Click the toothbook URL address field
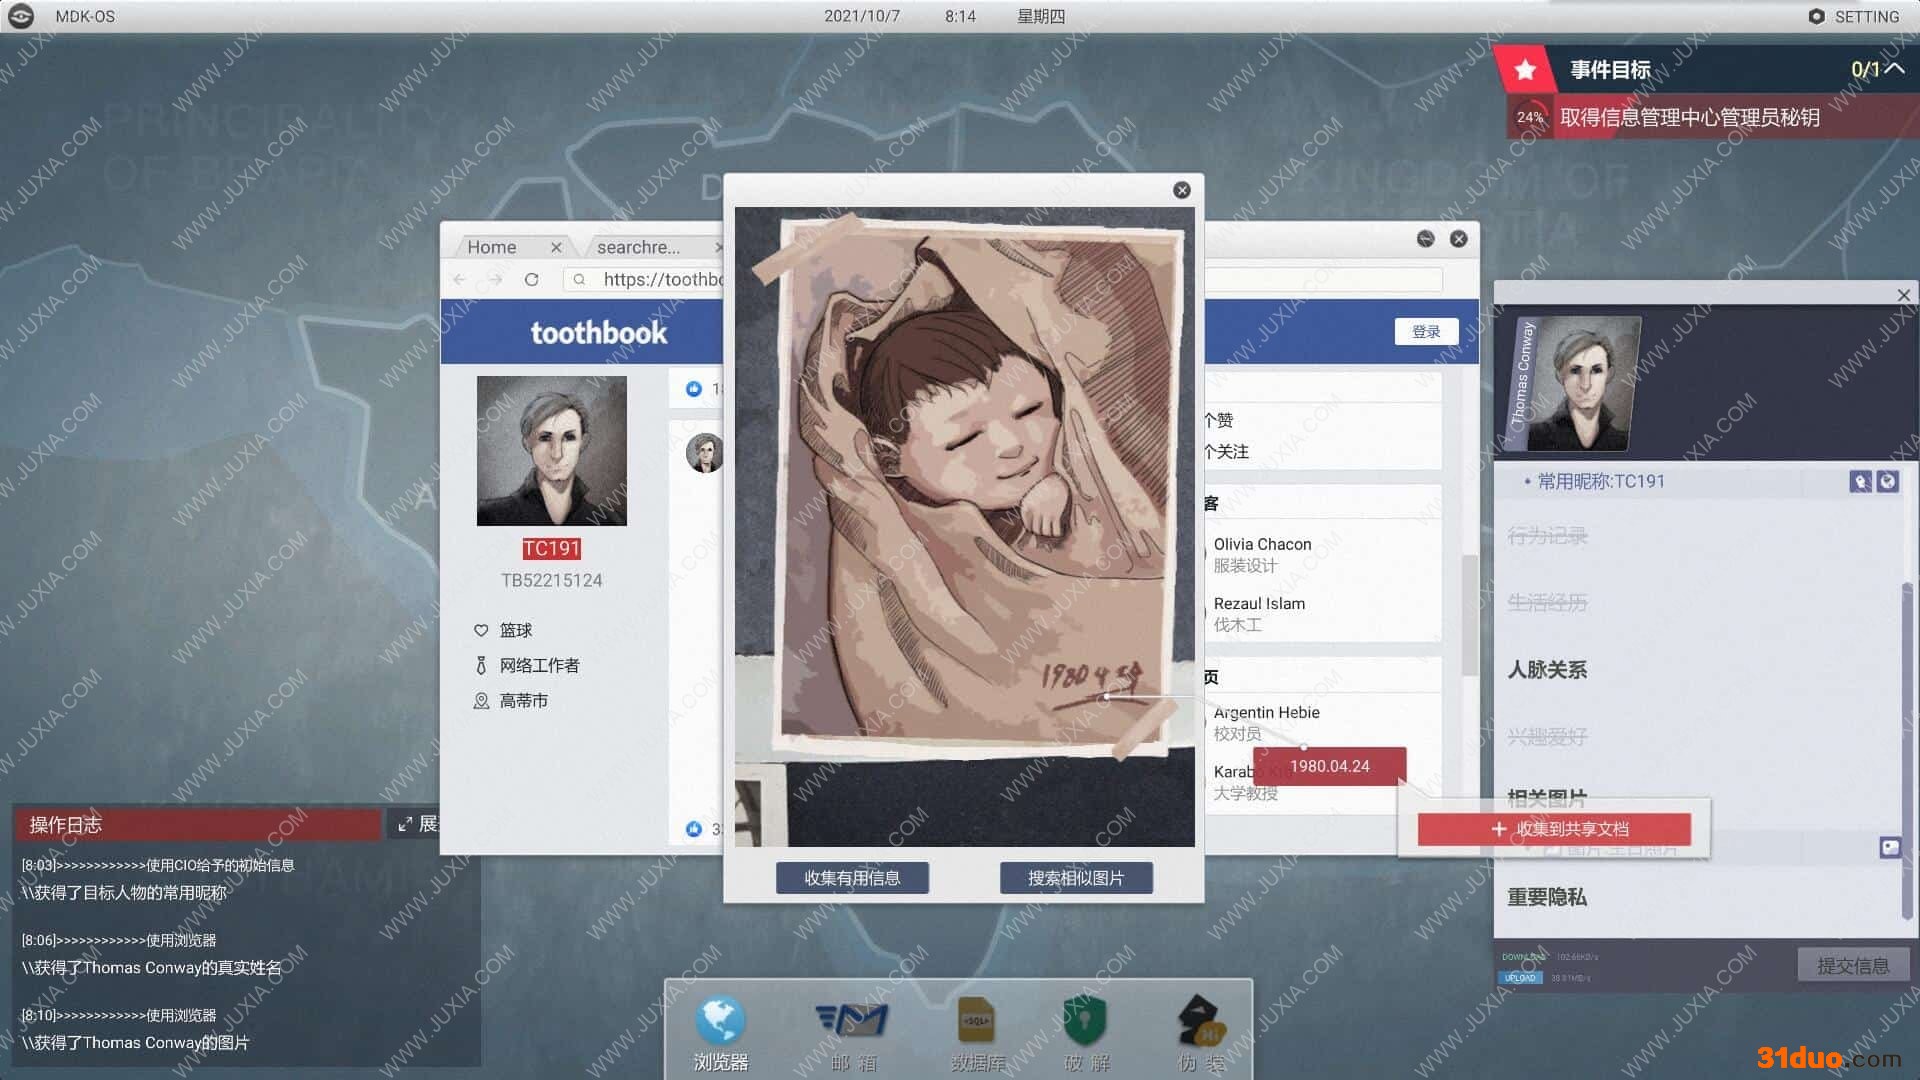The height and width of the screenshot is (1080, 1920). point(660,280)
